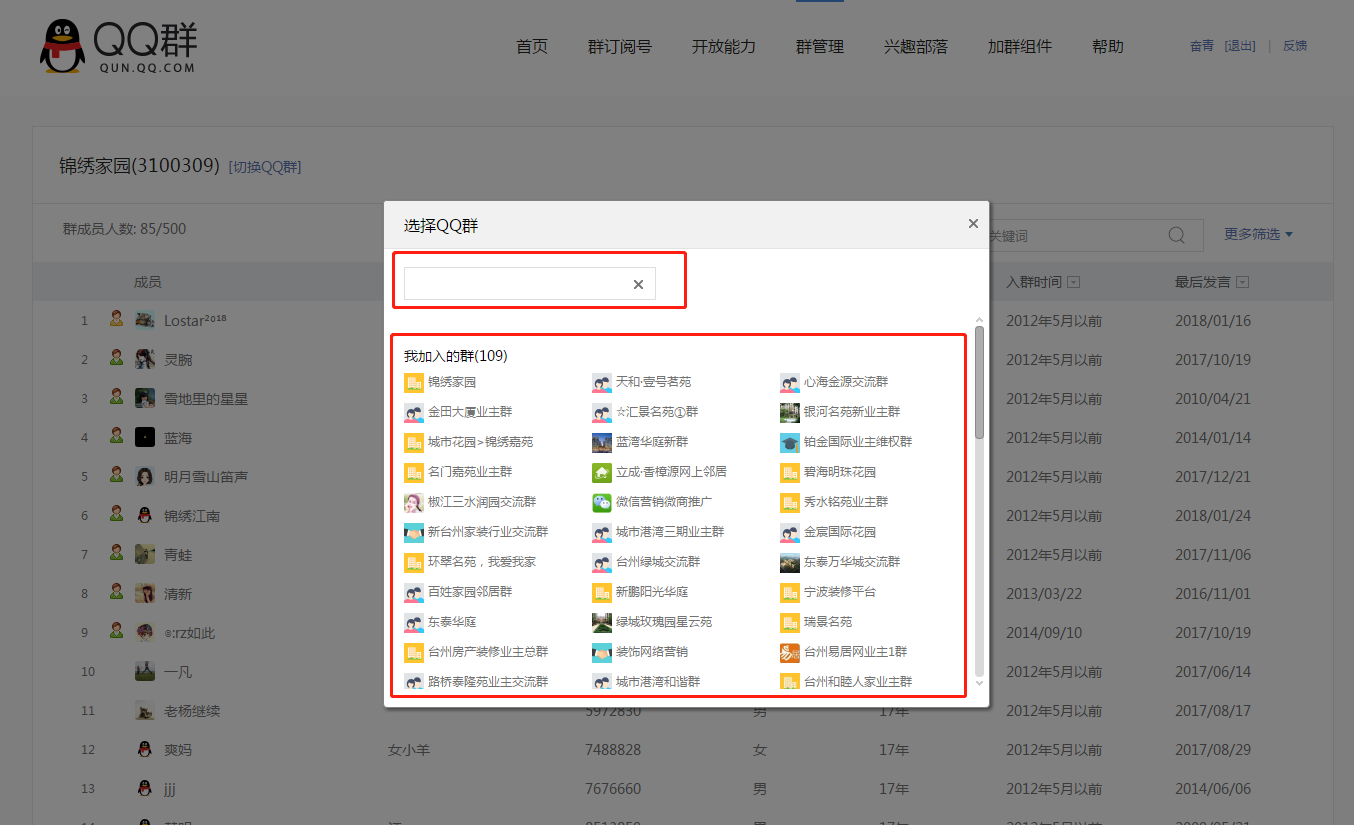1354x825 pixels.
Task: Select the 东泰万华城交流群 photo icon
Action: (x=790, y=562)
